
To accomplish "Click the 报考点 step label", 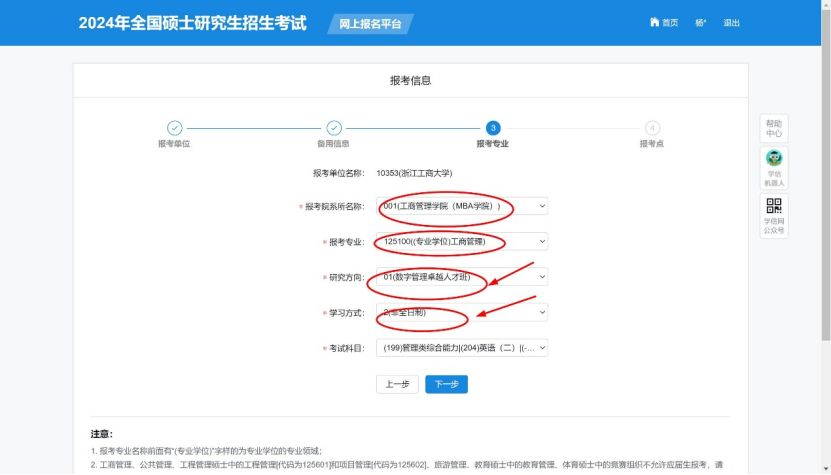I will pyautogui.click(x=652, y=144).
